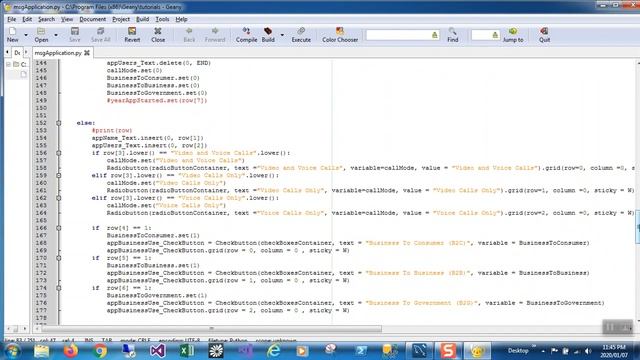The image size is (640, 360).
Task: Fold the if block at line 156
Action: pyautogui.click(x=59, y=153)
